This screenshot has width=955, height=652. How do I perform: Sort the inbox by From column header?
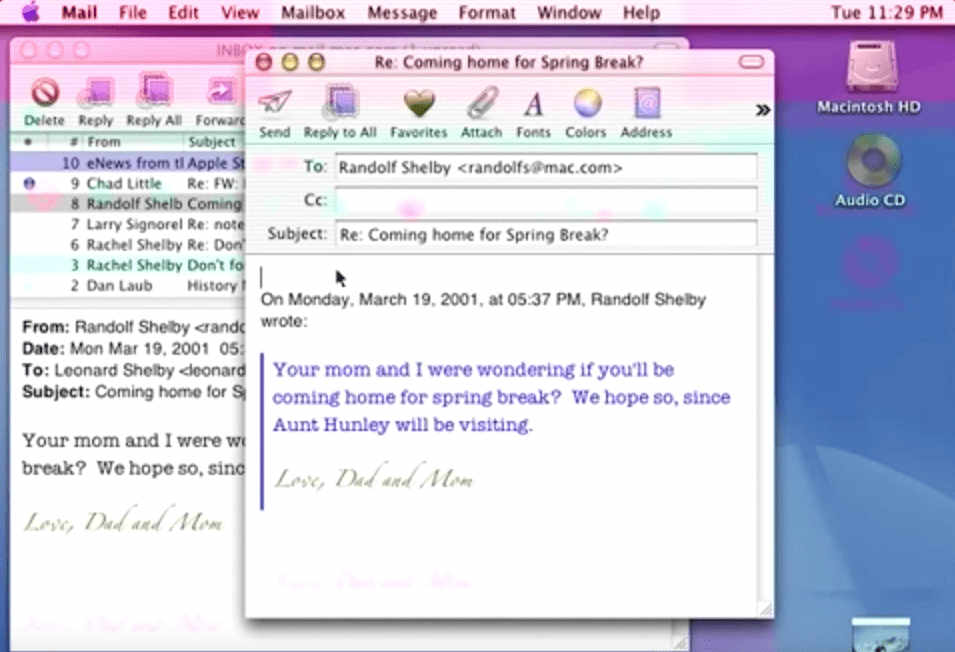[x=133, y=142]
